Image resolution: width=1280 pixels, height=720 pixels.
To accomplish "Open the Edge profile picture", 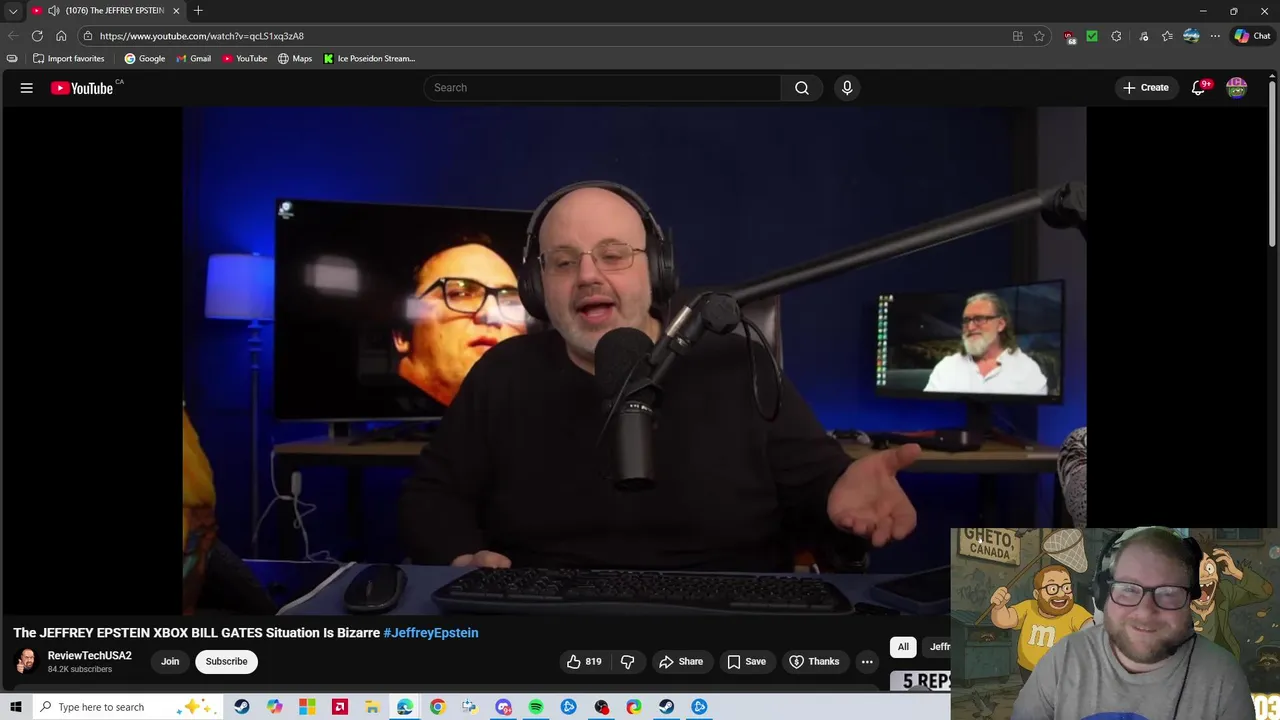I will click(x=1191, y=36).
